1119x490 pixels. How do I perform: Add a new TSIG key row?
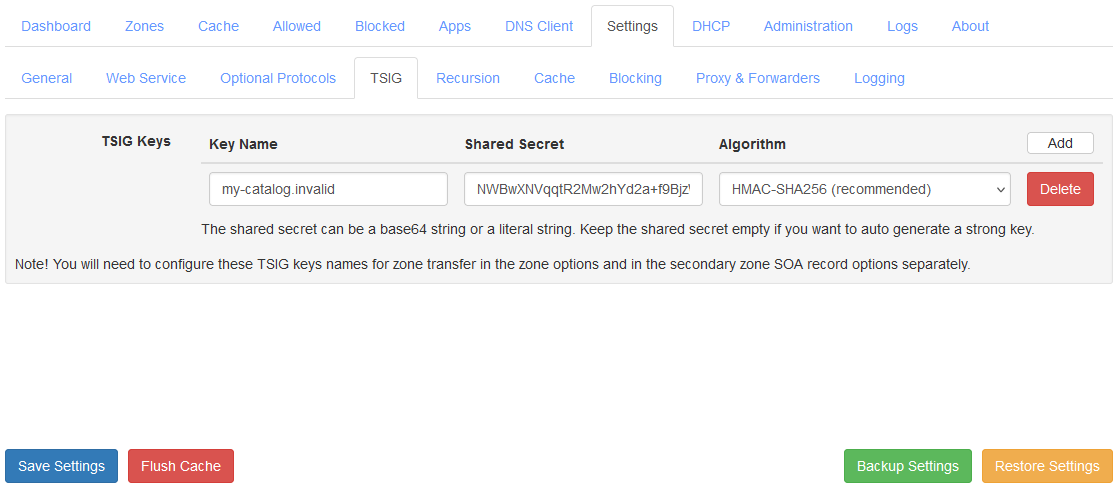(x=1060, y=143)
